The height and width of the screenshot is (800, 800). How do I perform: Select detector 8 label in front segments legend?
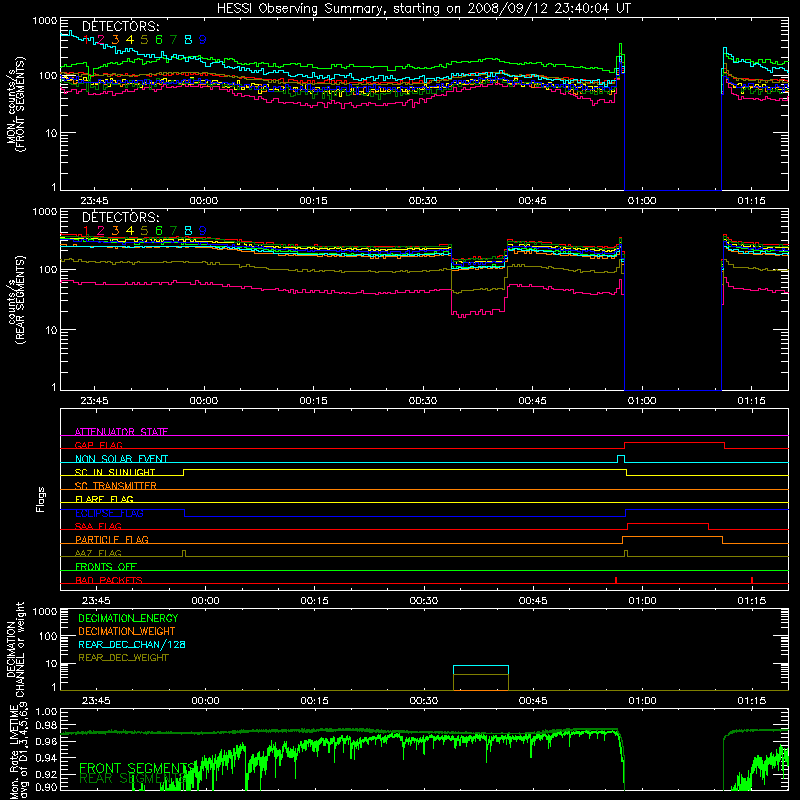coord(188,40)
